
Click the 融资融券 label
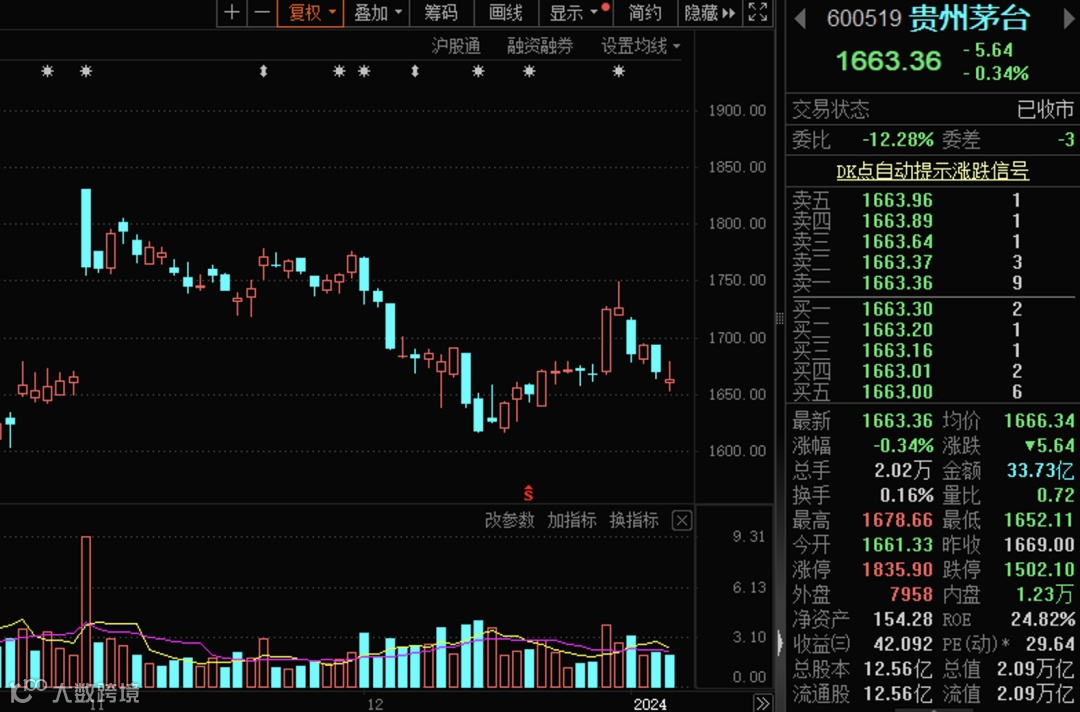tap(540, 46)
